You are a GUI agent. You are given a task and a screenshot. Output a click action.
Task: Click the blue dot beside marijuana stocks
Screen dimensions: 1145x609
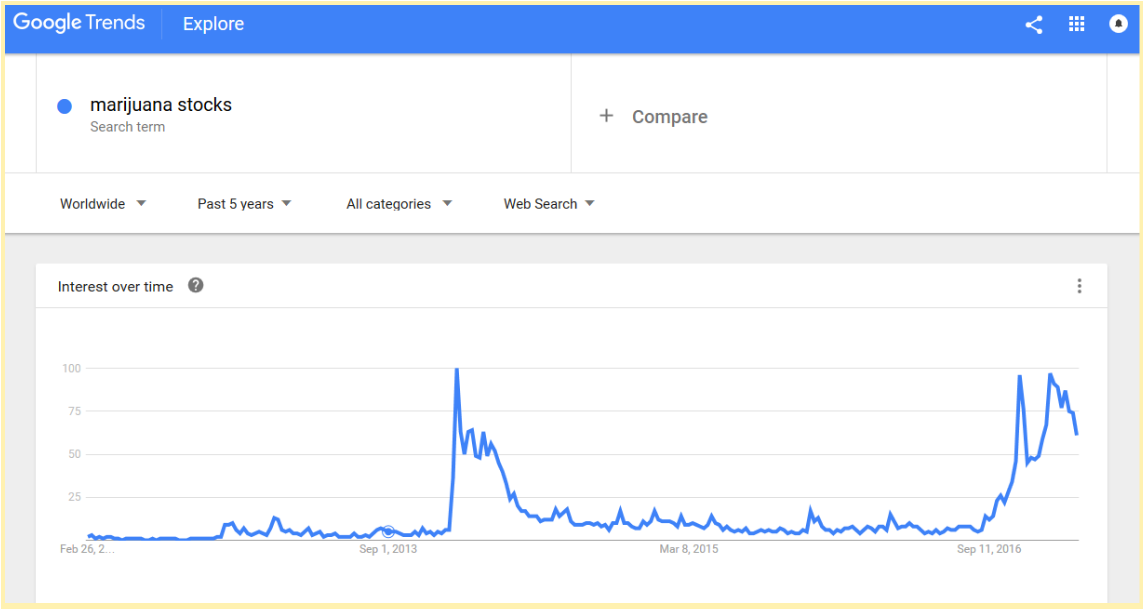click(65, 106)
